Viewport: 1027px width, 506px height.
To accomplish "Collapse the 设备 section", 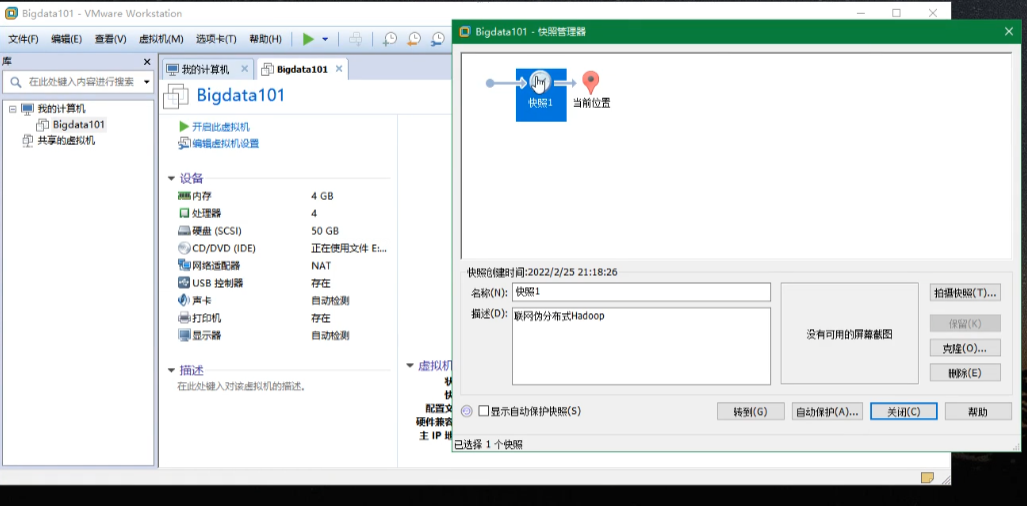I will pyautogui.click(x=172, y=179).
